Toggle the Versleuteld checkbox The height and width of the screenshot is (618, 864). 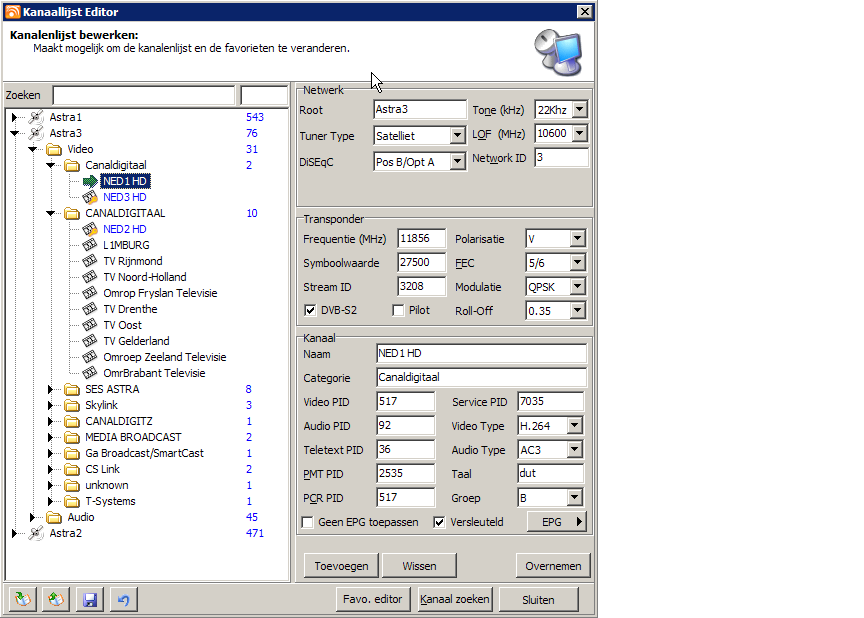tap(439, 522)
